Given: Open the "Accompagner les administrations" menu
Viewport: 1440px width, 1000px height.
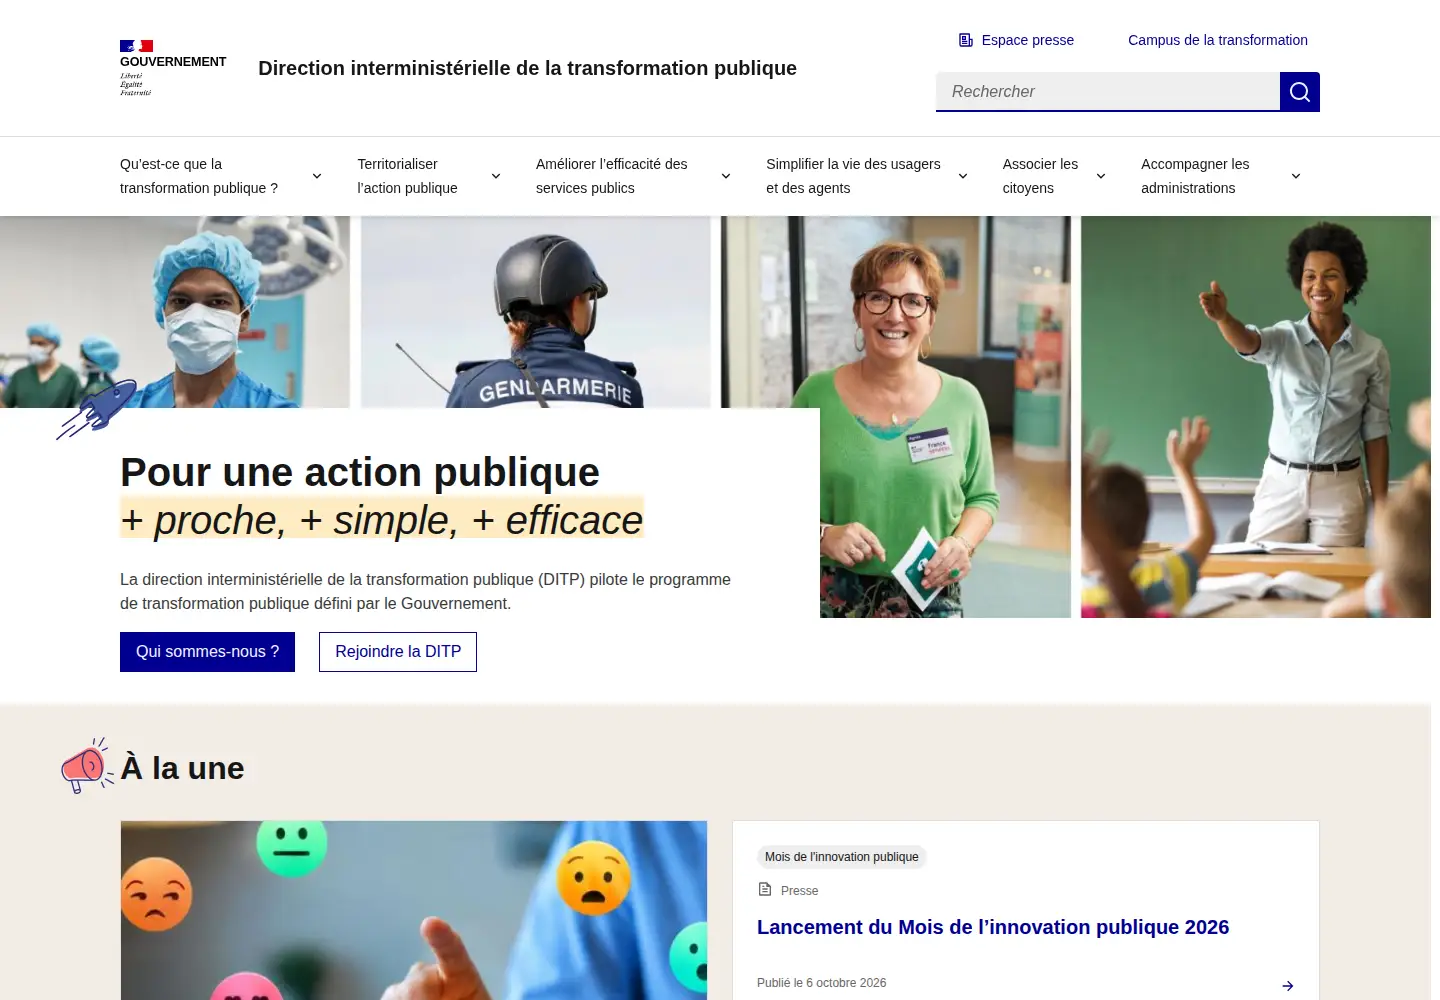Looking at the screenshot, I should pyautogui.click(x=1221, y=176).
